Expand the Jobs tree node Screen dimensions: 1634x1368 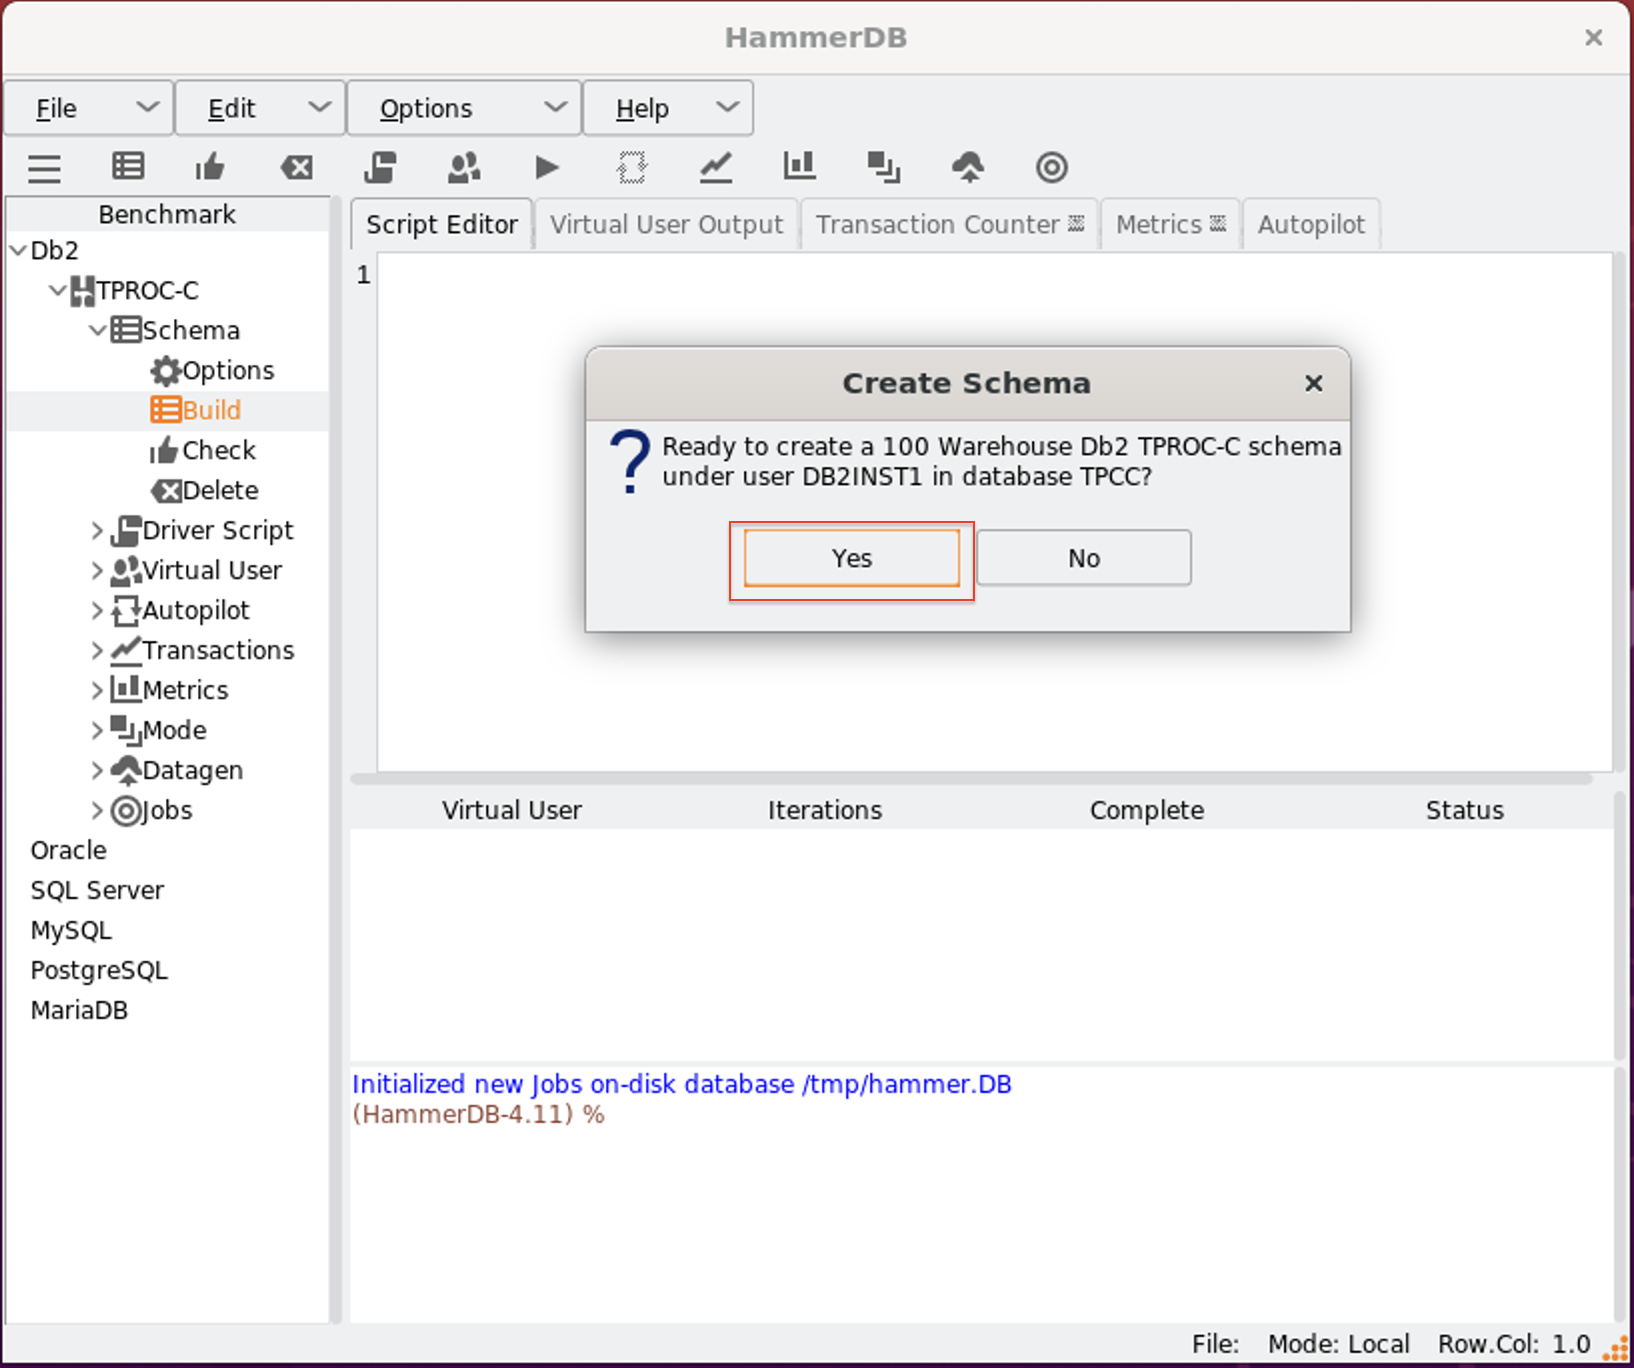click(98, 810)
